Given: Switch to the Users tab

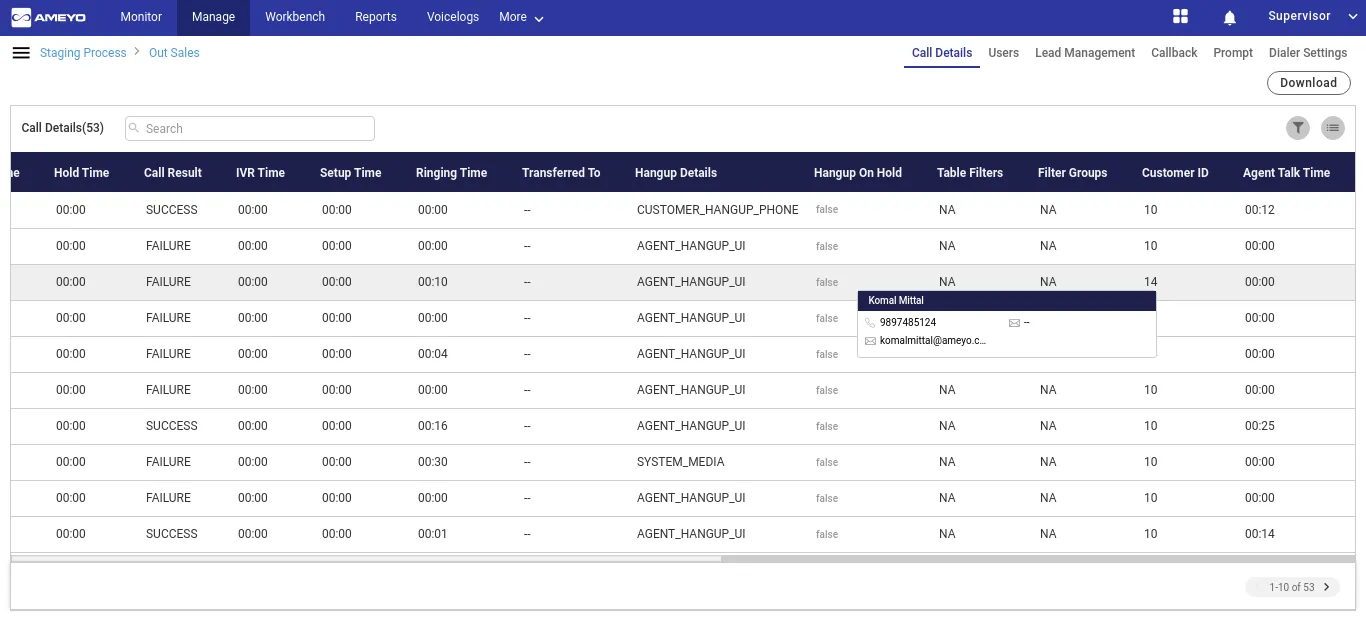Looking at the screenshot, I should coord(1004,53).
